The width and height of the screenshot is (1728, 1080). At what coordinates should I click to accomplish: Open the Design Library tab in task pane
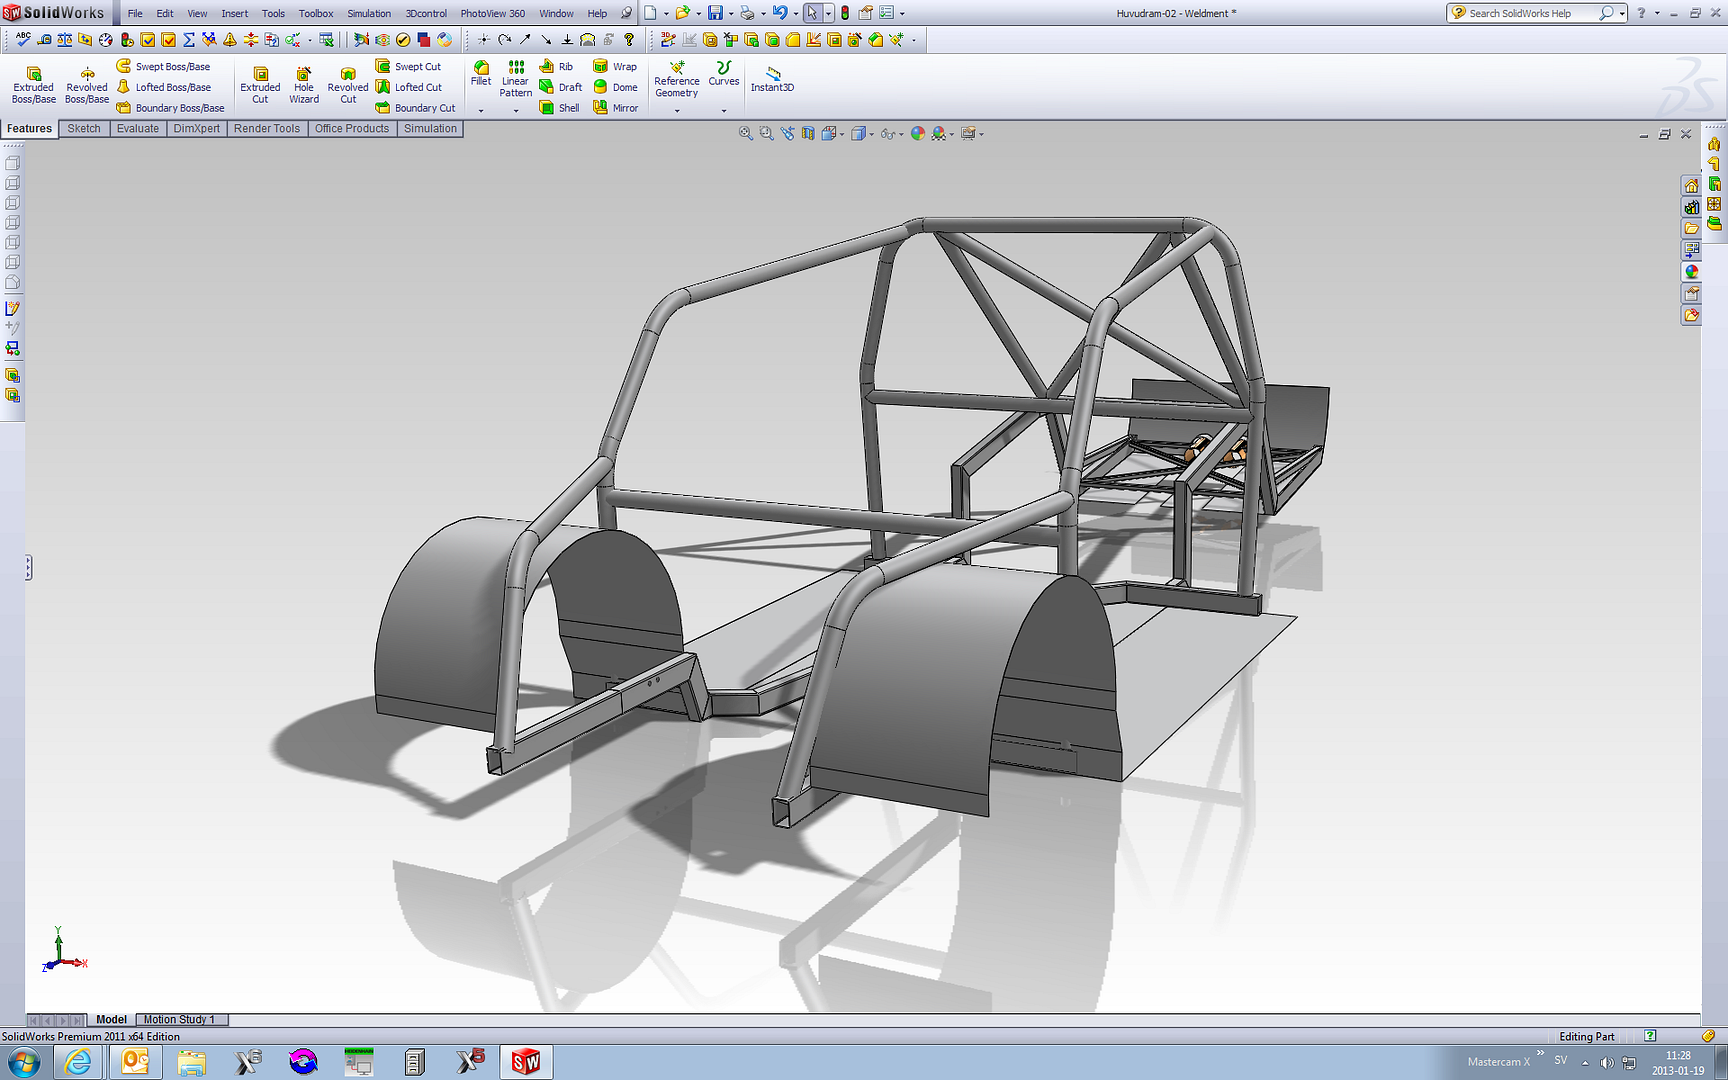pos(1691,207)
